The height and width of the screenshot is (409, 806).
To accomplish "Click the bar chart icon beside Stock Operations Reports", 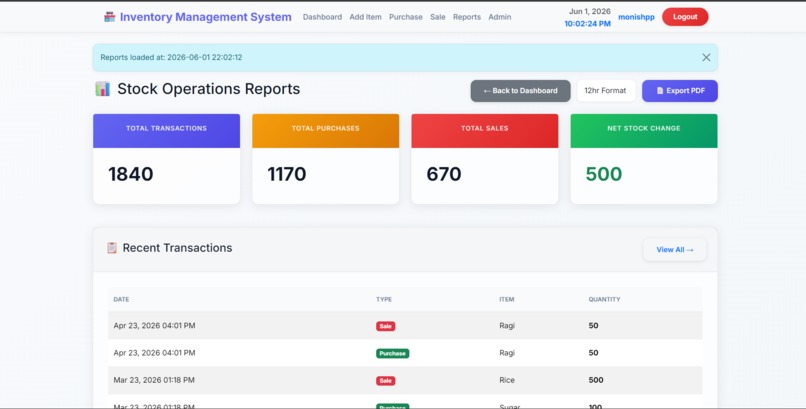I will [x=103, y=89].
